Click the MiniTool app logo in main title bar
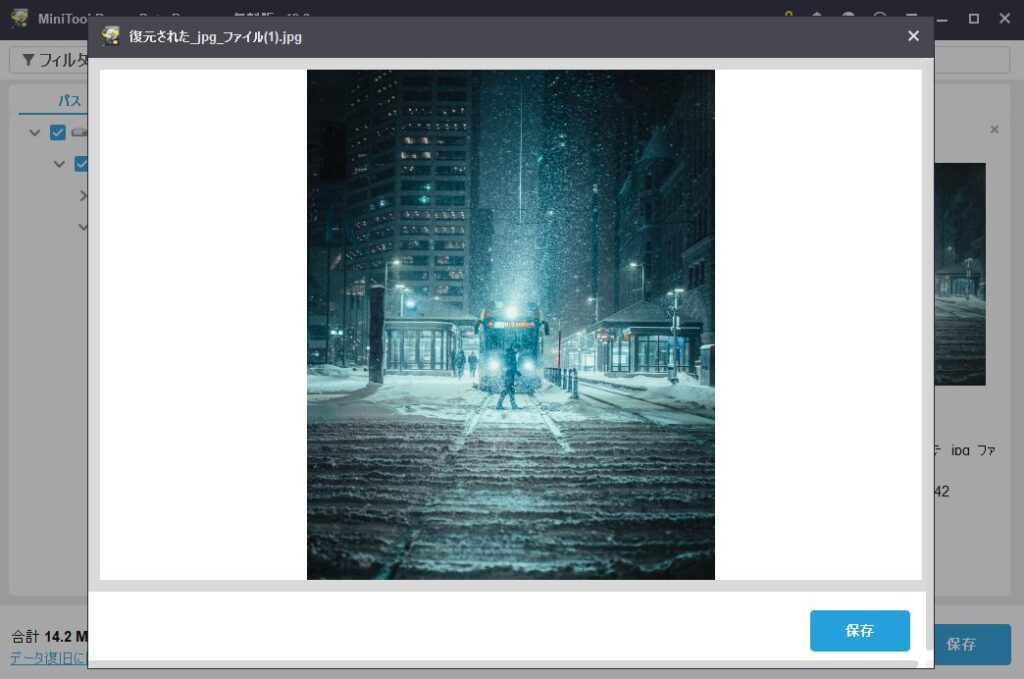Image resolution: width=1024 pixels, height=679 pixels. tap(19, 18)
